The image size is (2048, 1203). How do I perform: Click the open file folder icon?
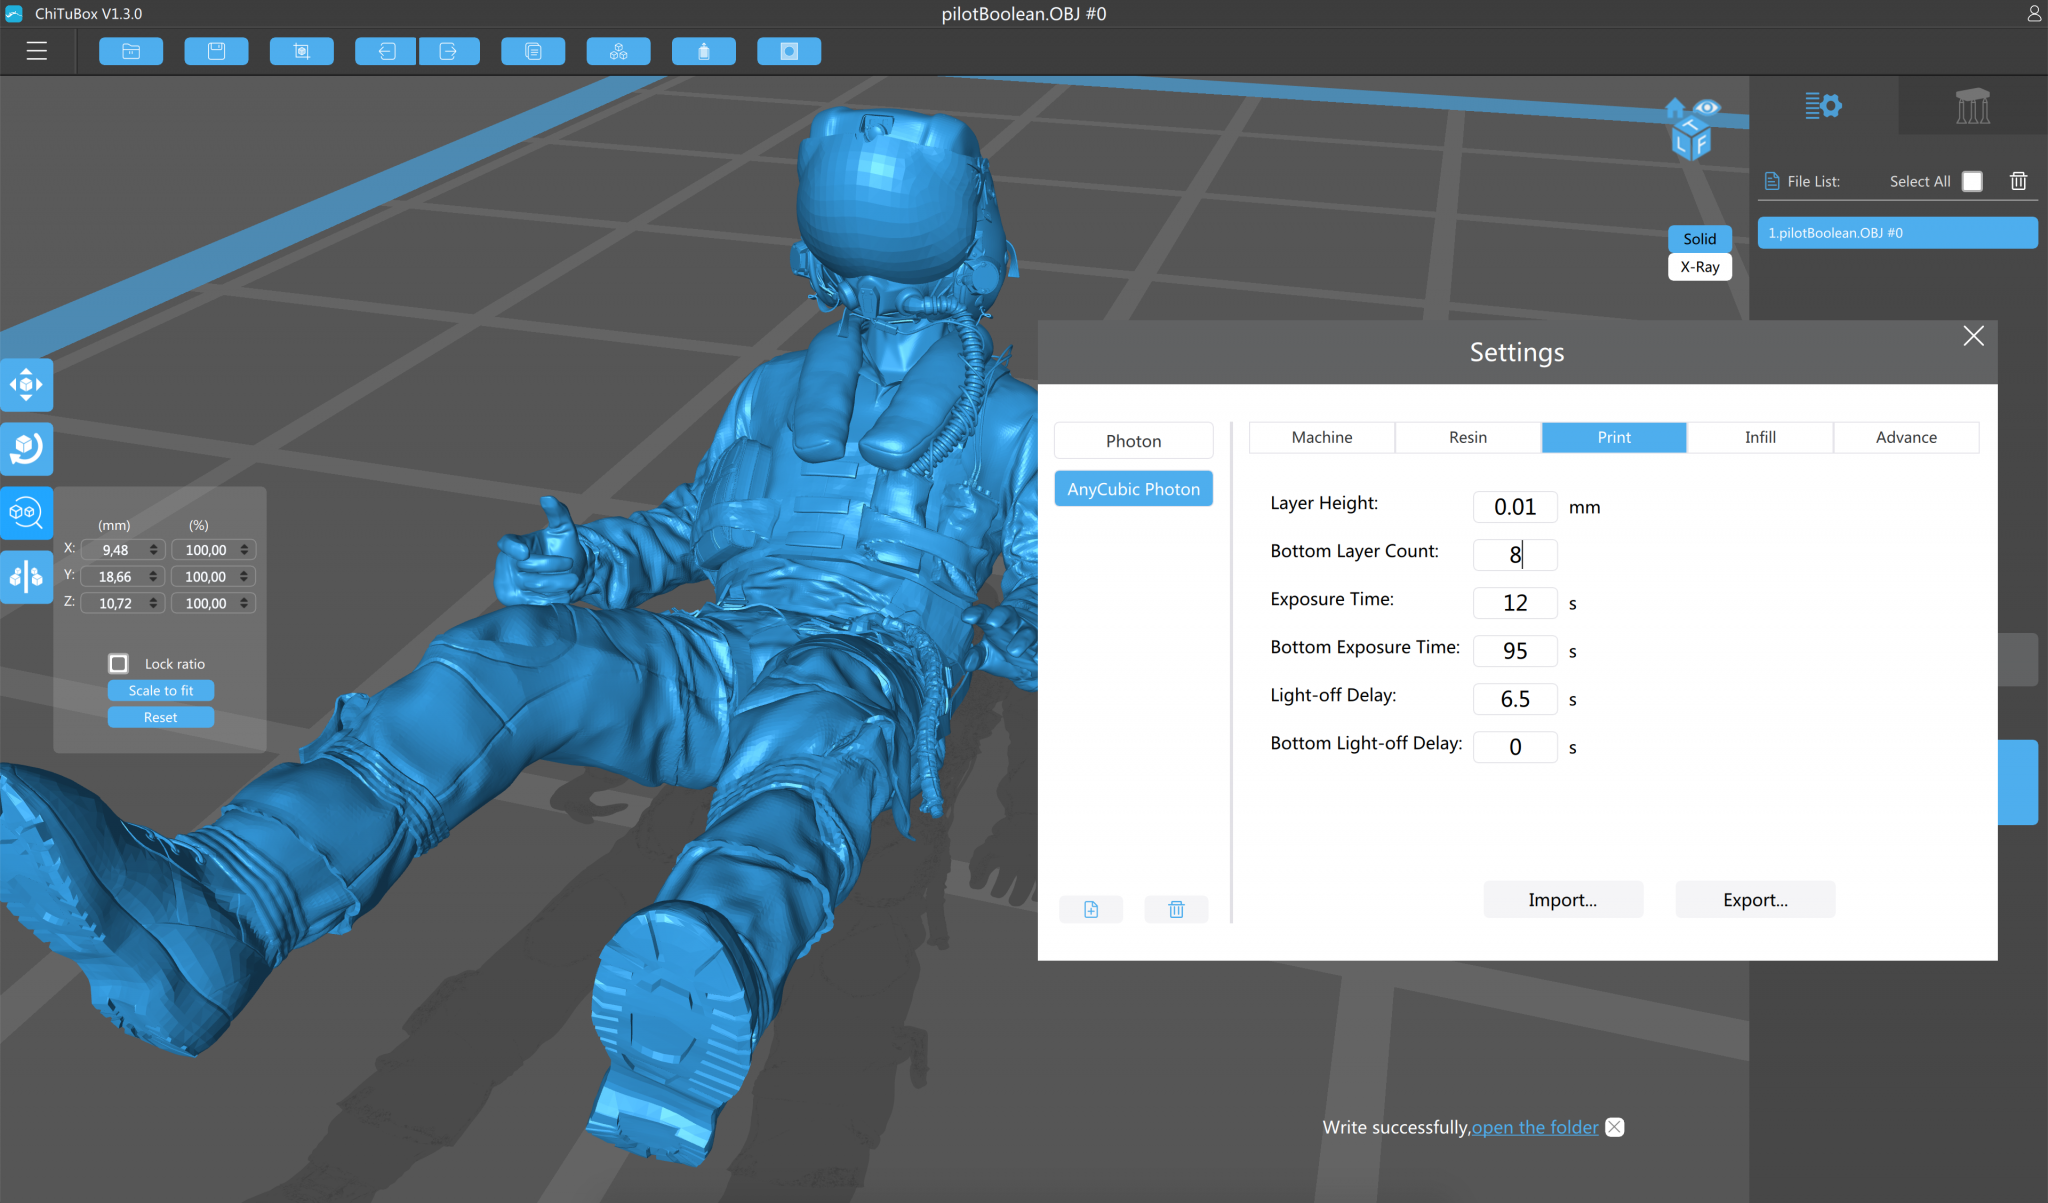(131, 51)
